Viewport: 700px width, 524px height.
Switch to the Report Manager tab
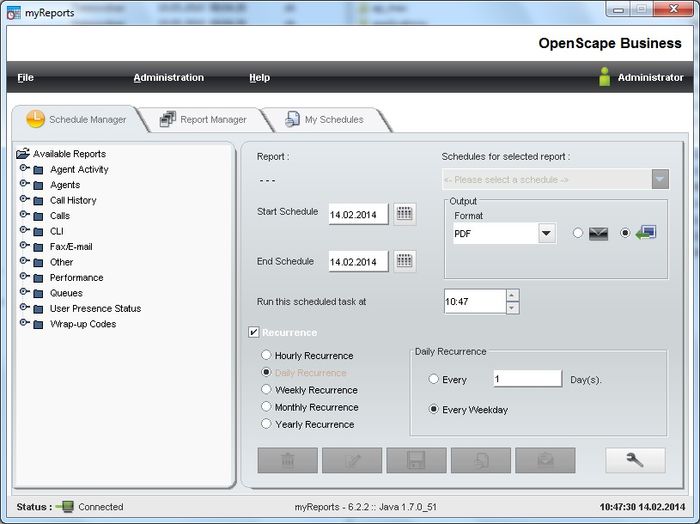pos(203,119)
